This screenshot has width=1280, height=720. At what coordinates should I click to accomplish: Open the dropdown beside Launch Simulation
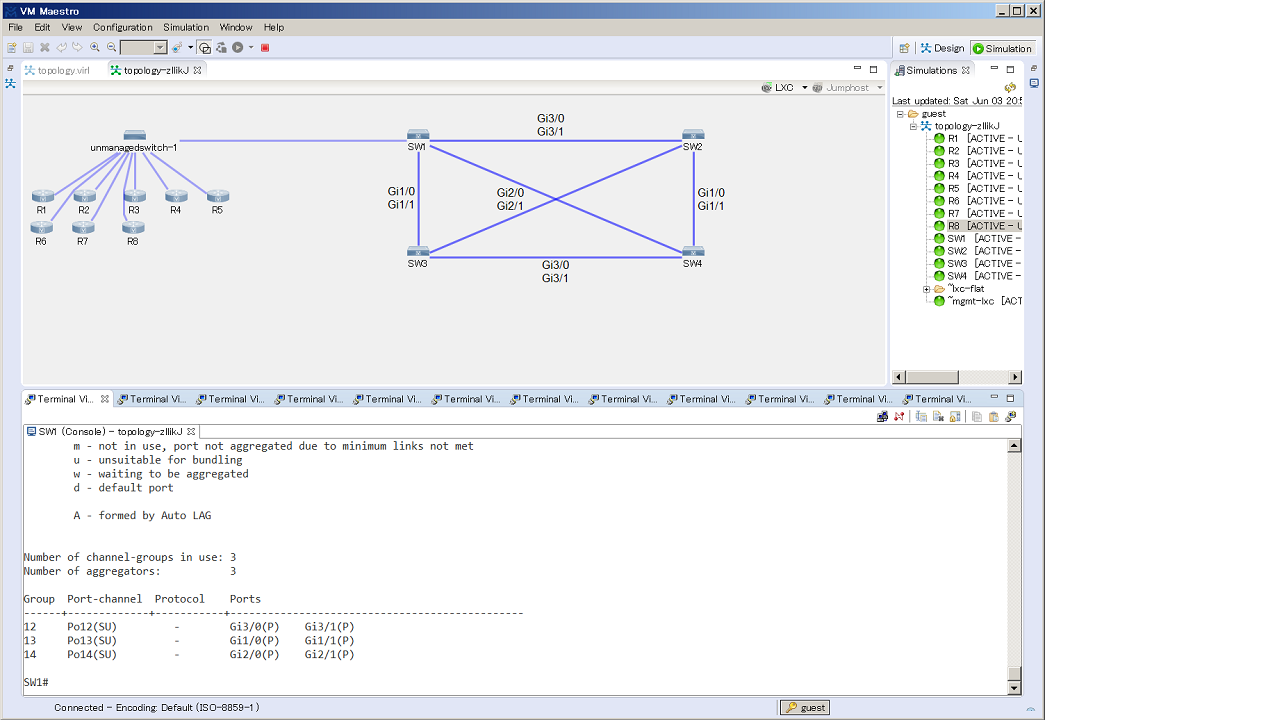point(251,47)
